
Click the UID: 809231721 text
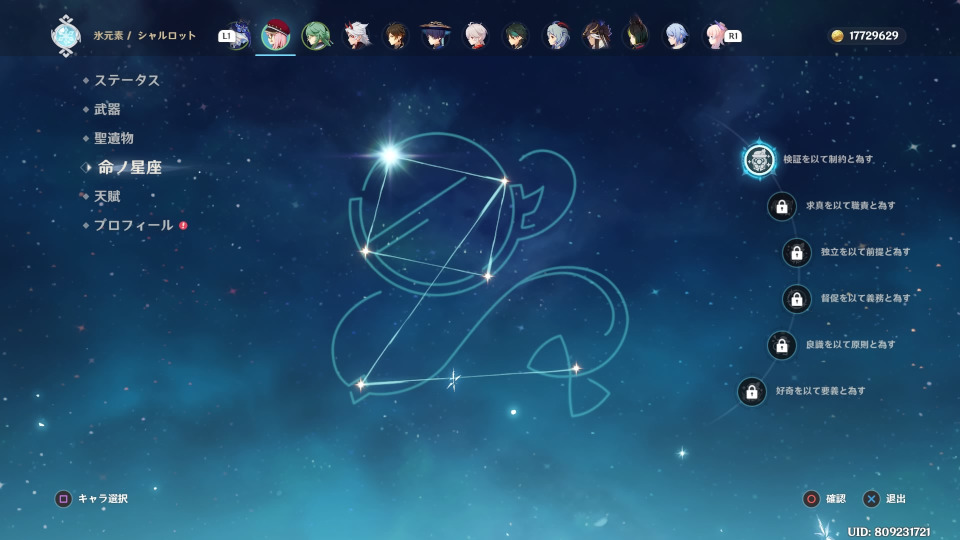(889, 531)
